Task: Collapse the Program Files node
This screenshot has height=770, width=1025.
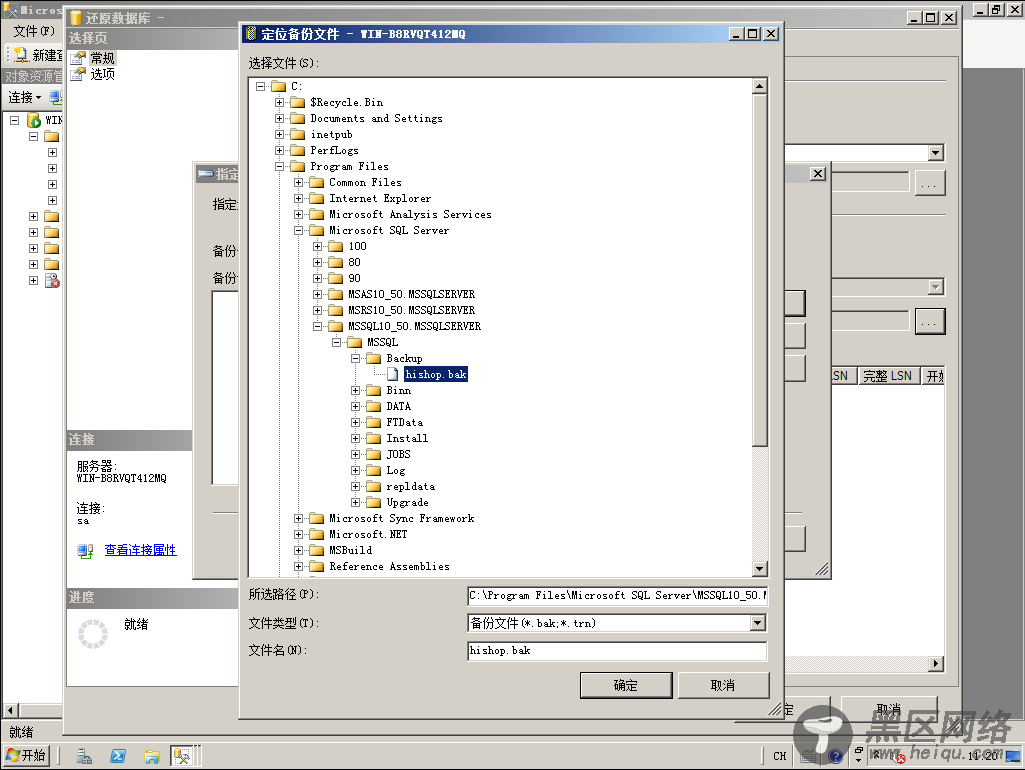Action: pyautogui.click(x=279, y=166)
